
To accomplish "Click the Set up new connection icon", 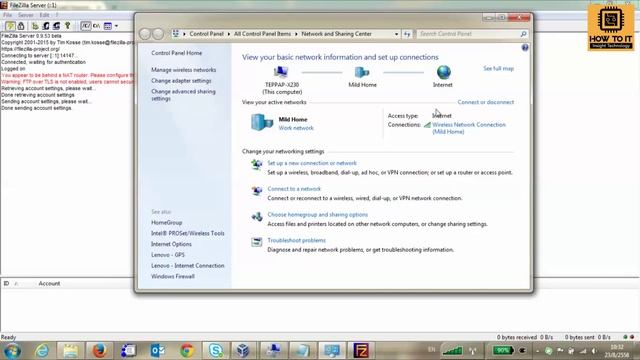I will [256, 165].
